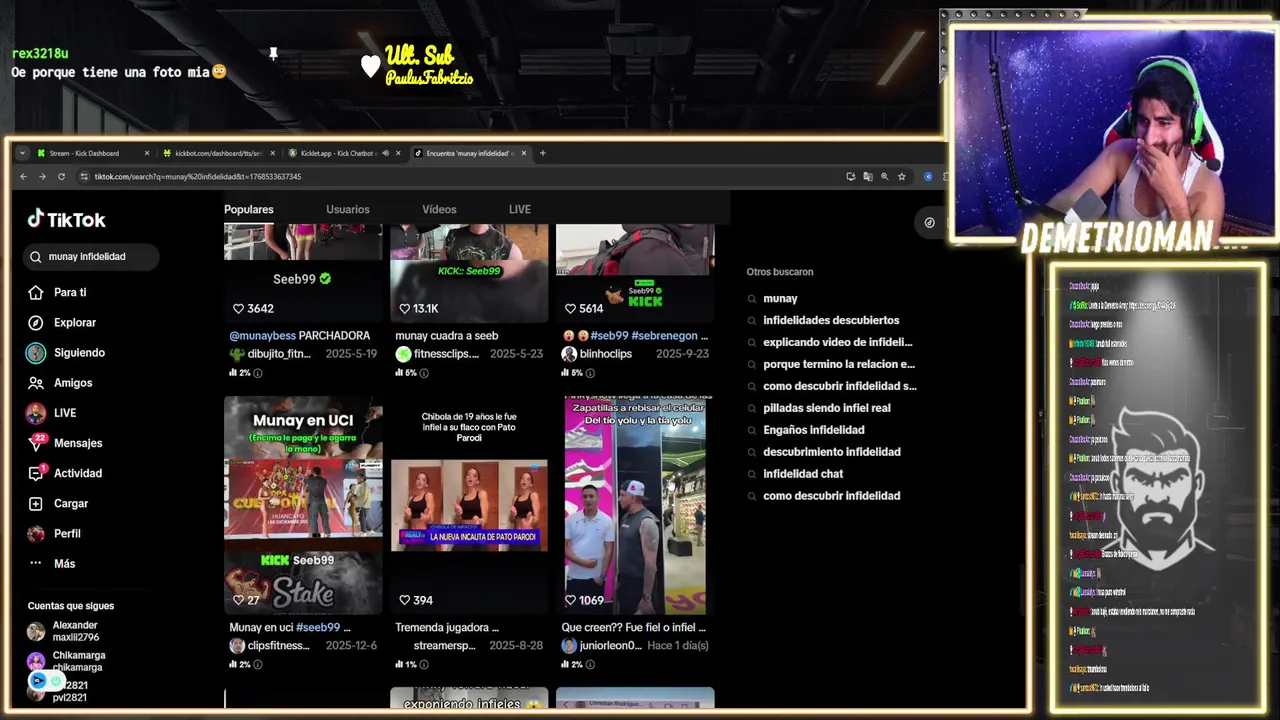Open the 'Munay en UCI' video thumbnail
This screenshot has width=1280, height=720.
pyautogui.click(x=303, y=505)
